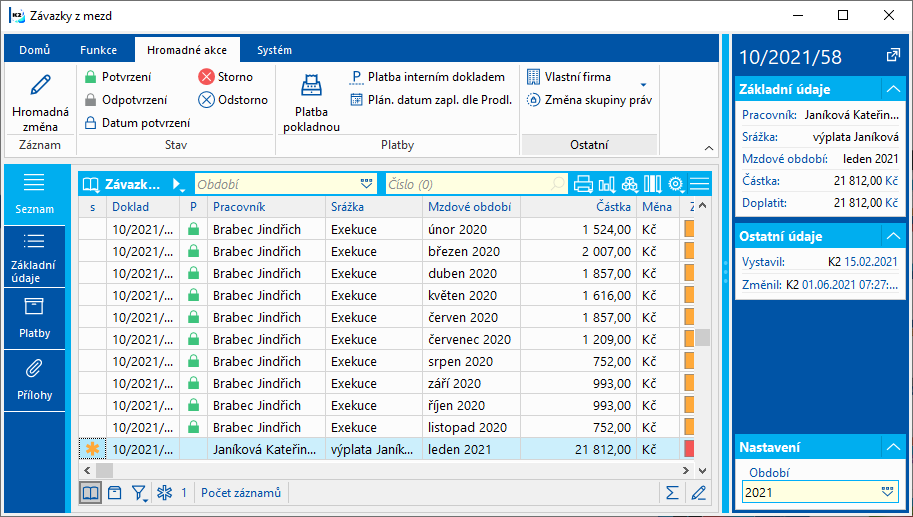This screenshot has width=913, height=517.
Task: Click the Pracovník link in Základní údaje
Action: click(769, 115)
